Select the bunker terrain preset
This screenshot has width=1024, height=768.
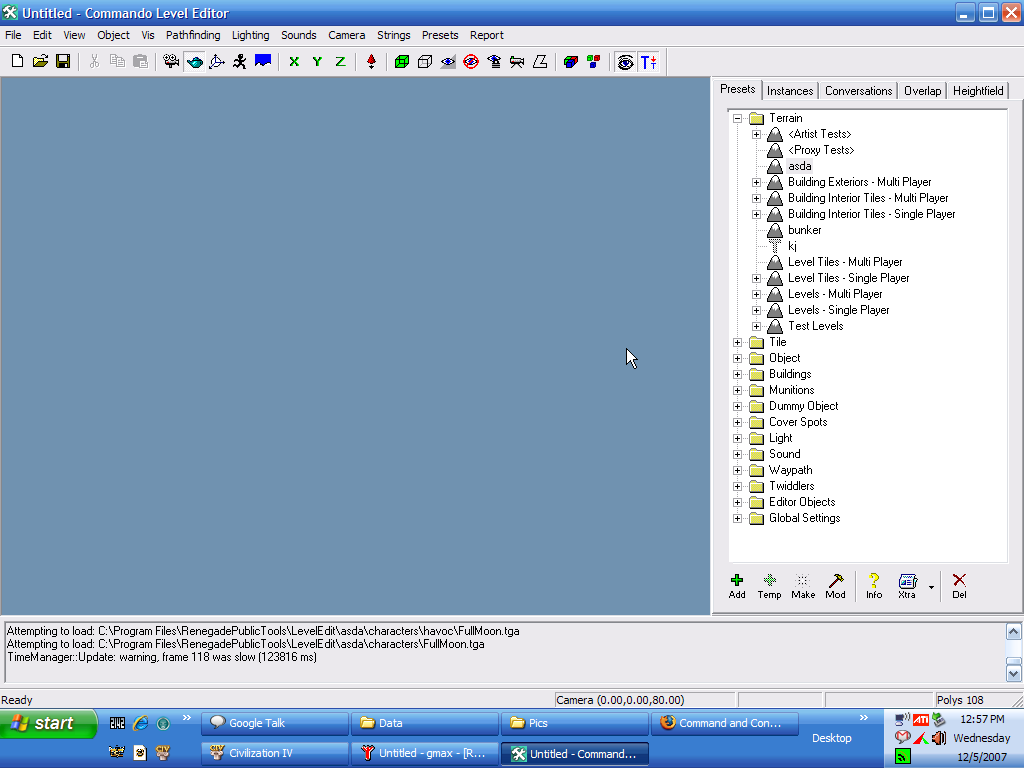804,230
